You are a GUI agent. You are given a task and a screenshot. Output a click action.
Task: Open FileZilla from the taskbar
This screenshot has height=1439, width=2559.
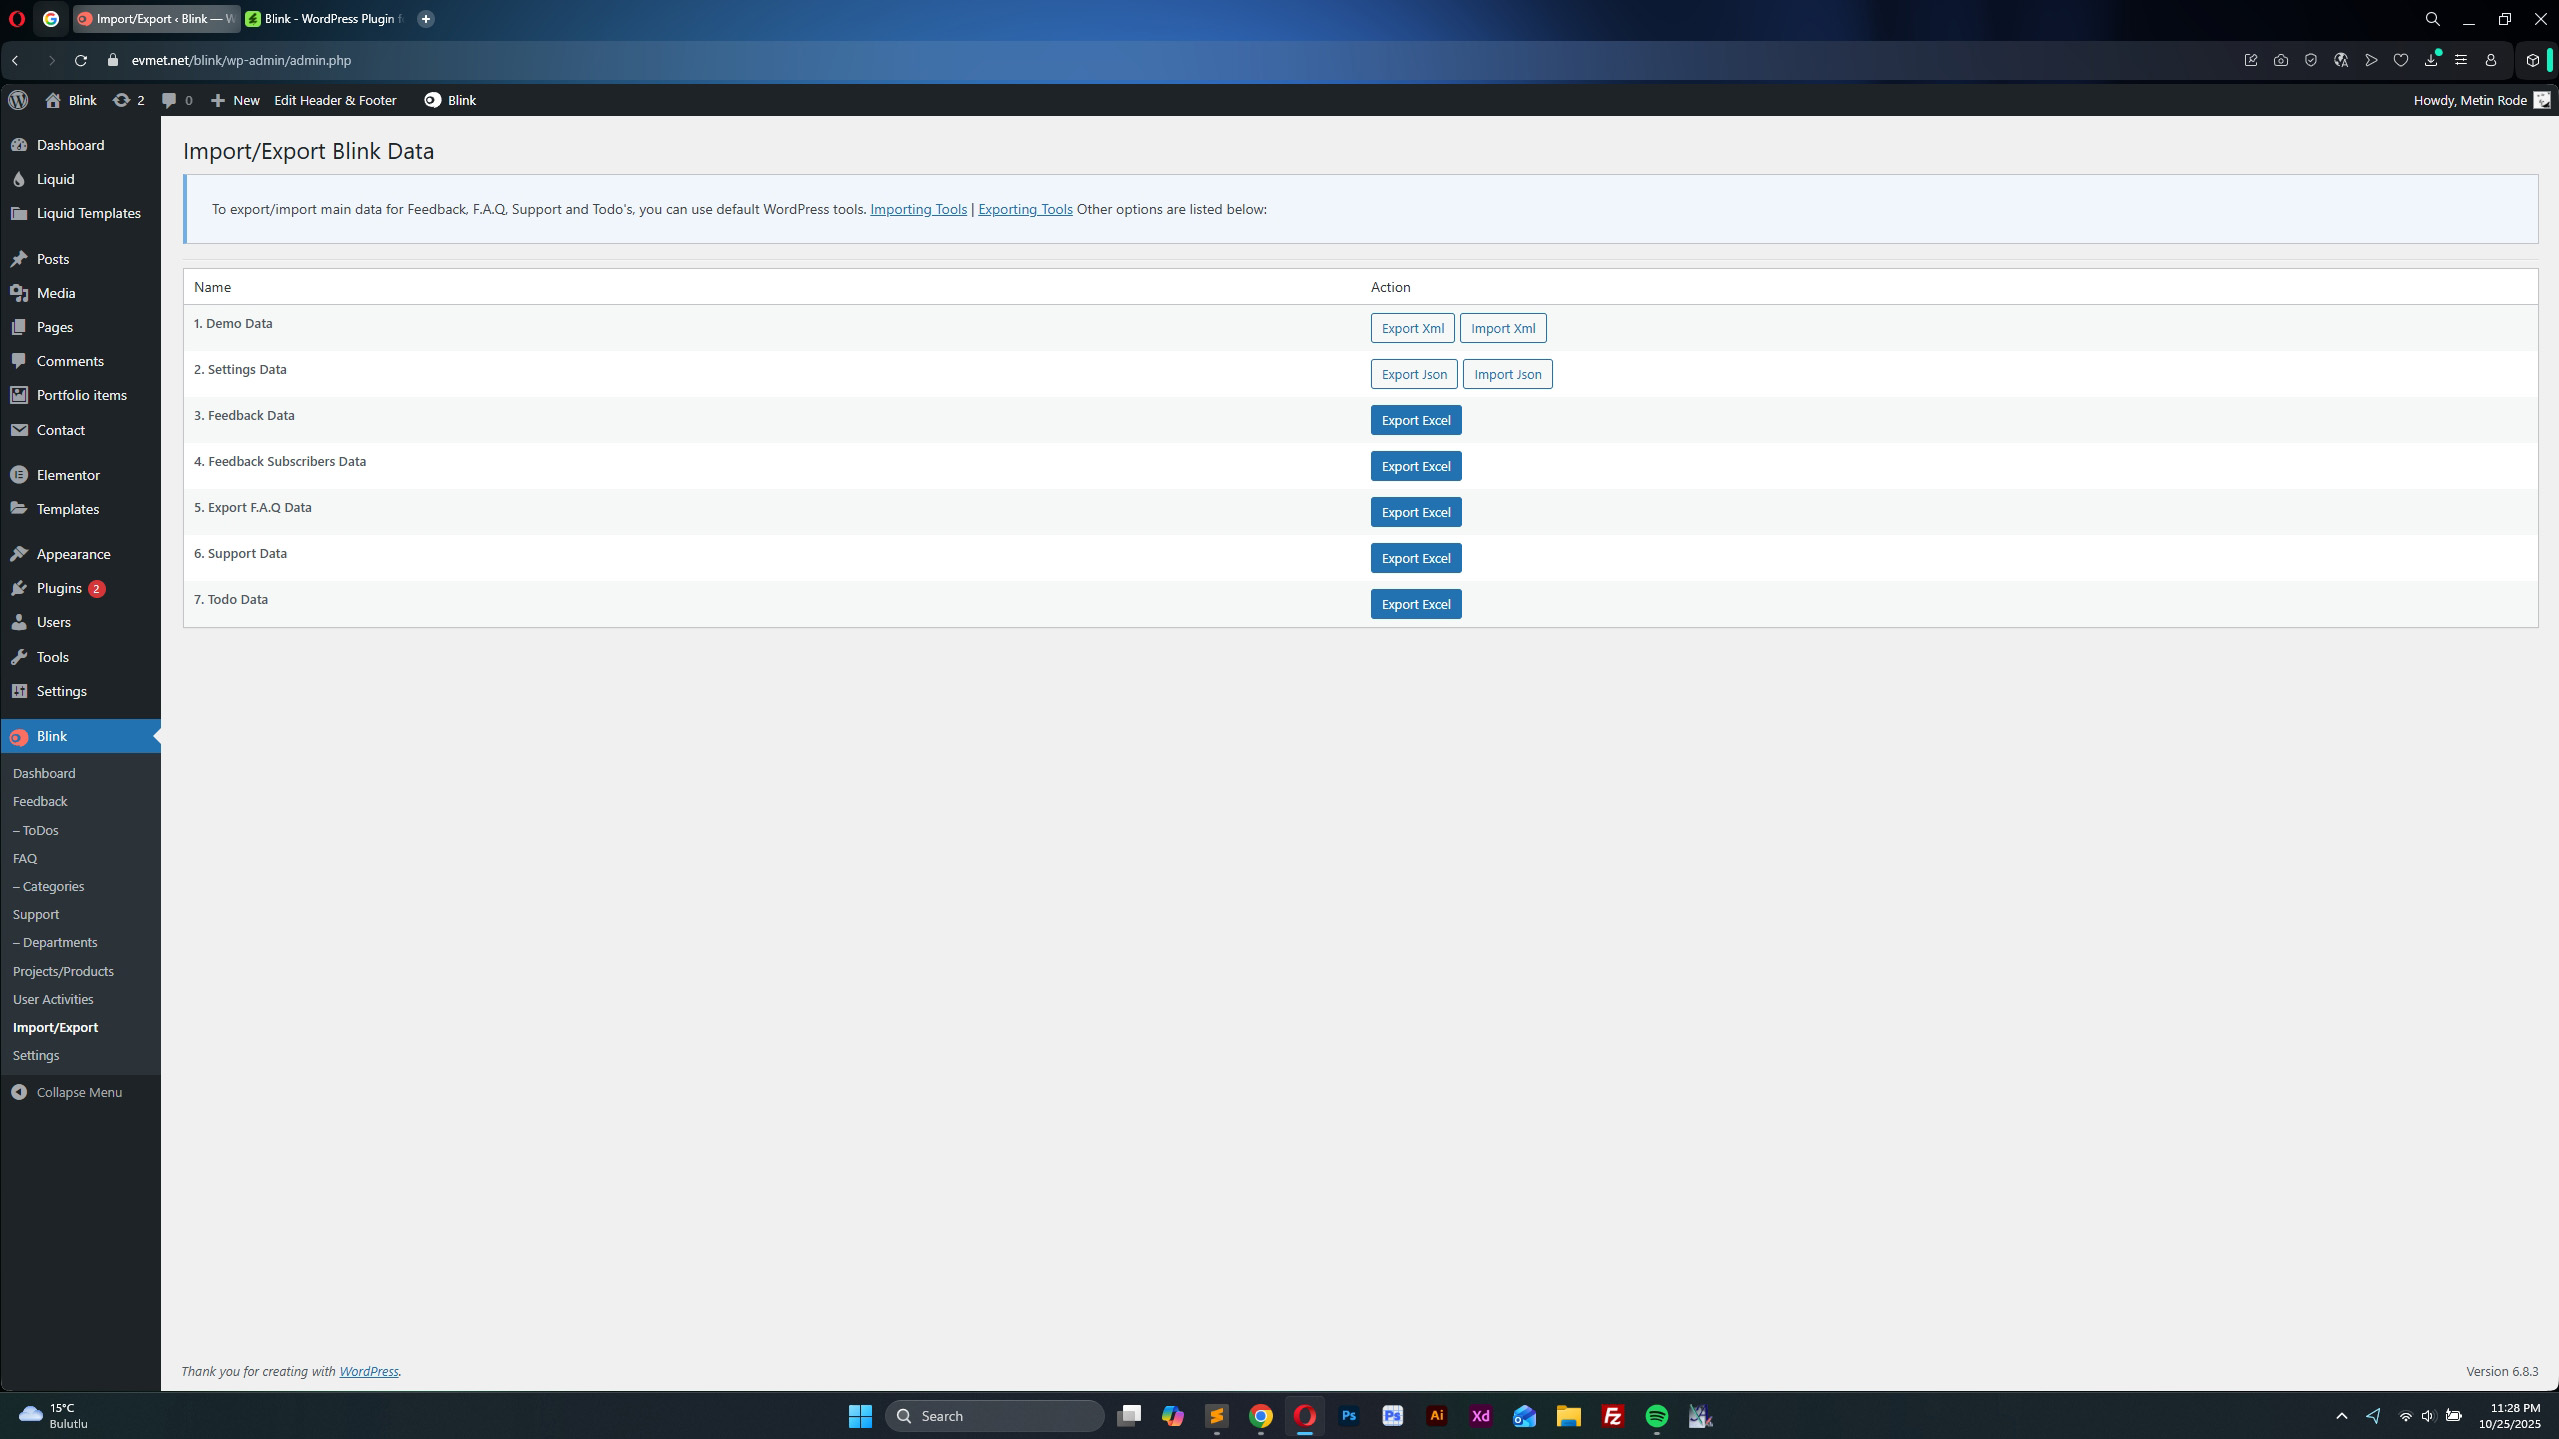[x=1612, y=1416]
